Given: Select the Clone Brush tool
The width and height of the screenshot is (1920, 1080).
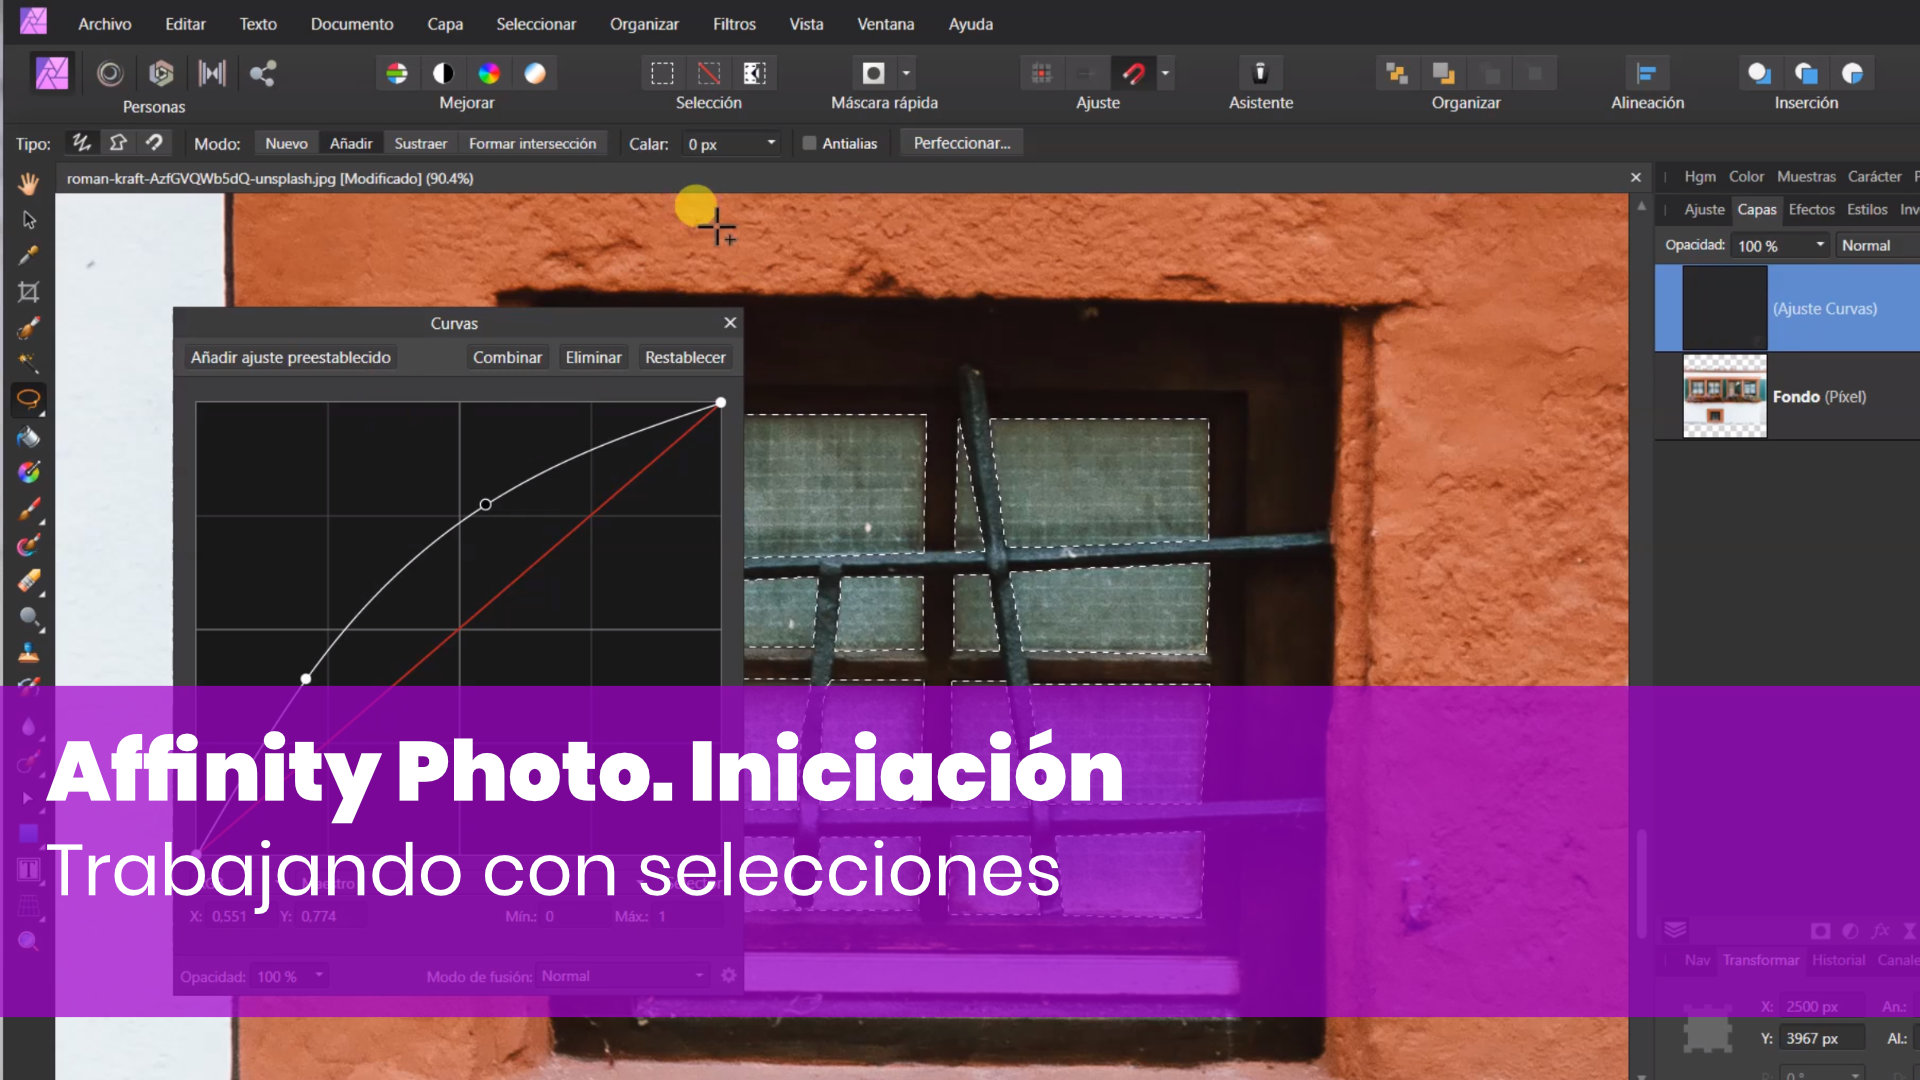Looking at the screenshot, I should pyautogui.click(x=28, y=653).
